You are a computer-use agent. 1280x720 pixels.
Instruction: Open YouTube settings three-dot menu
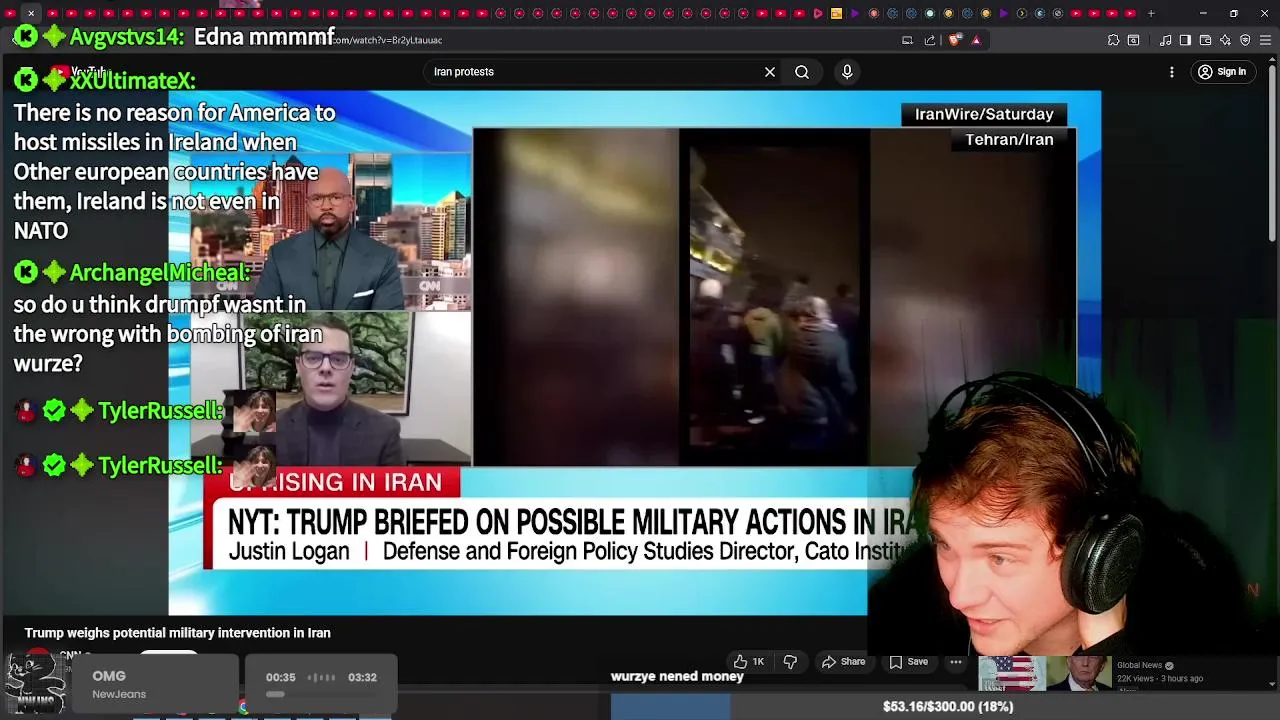click(x=1172, y=72)
